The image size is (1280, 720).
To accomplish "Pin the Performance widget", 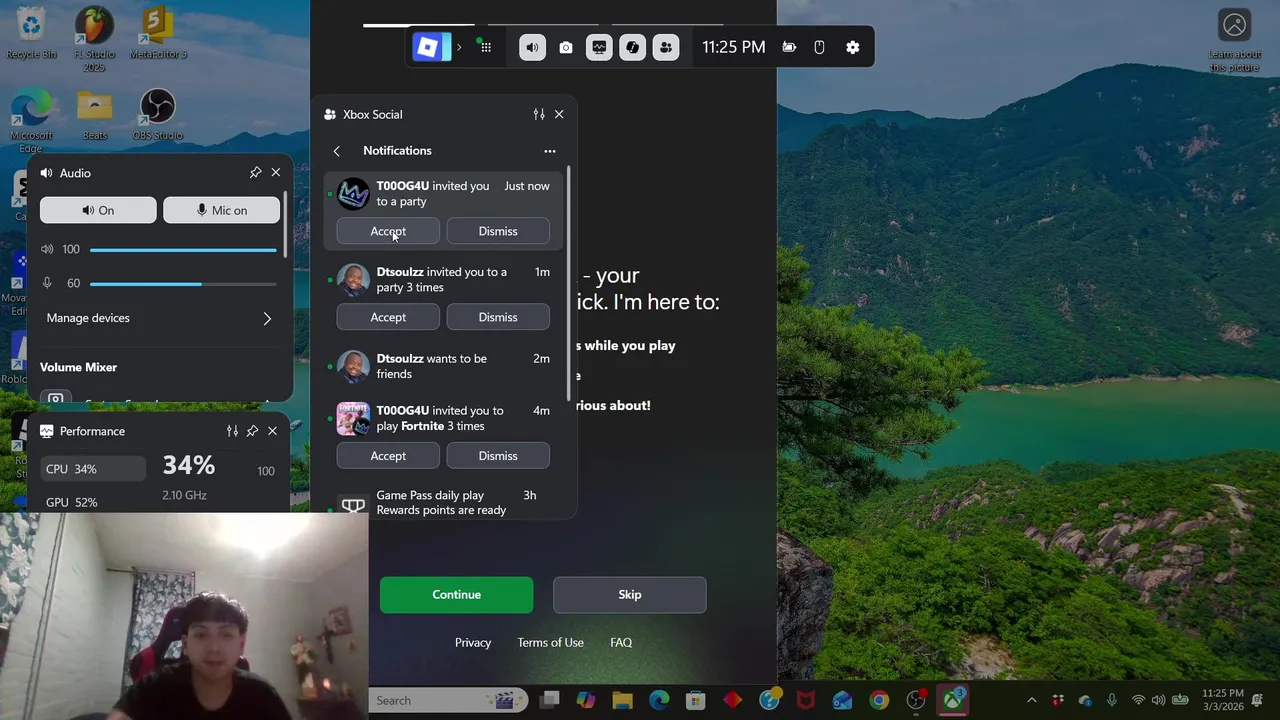I will (252, 431).
